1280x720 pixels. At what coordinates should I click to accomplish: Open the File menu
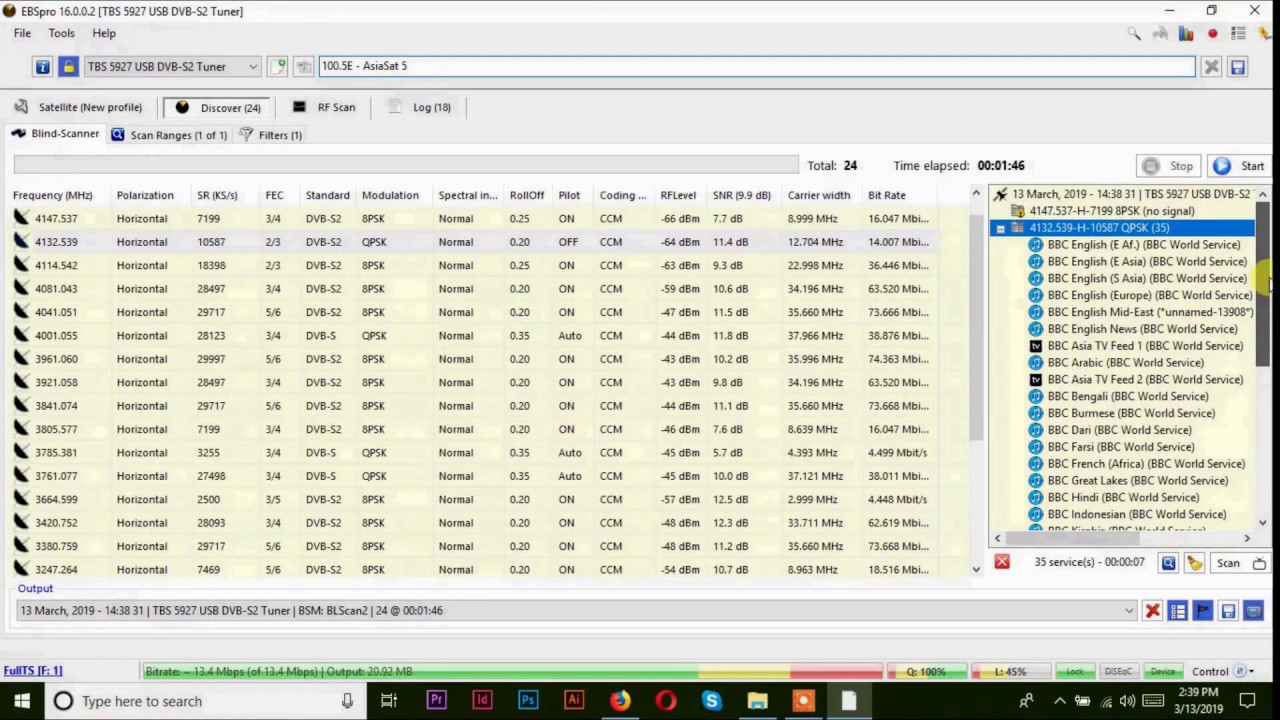(x=22, y=33)
